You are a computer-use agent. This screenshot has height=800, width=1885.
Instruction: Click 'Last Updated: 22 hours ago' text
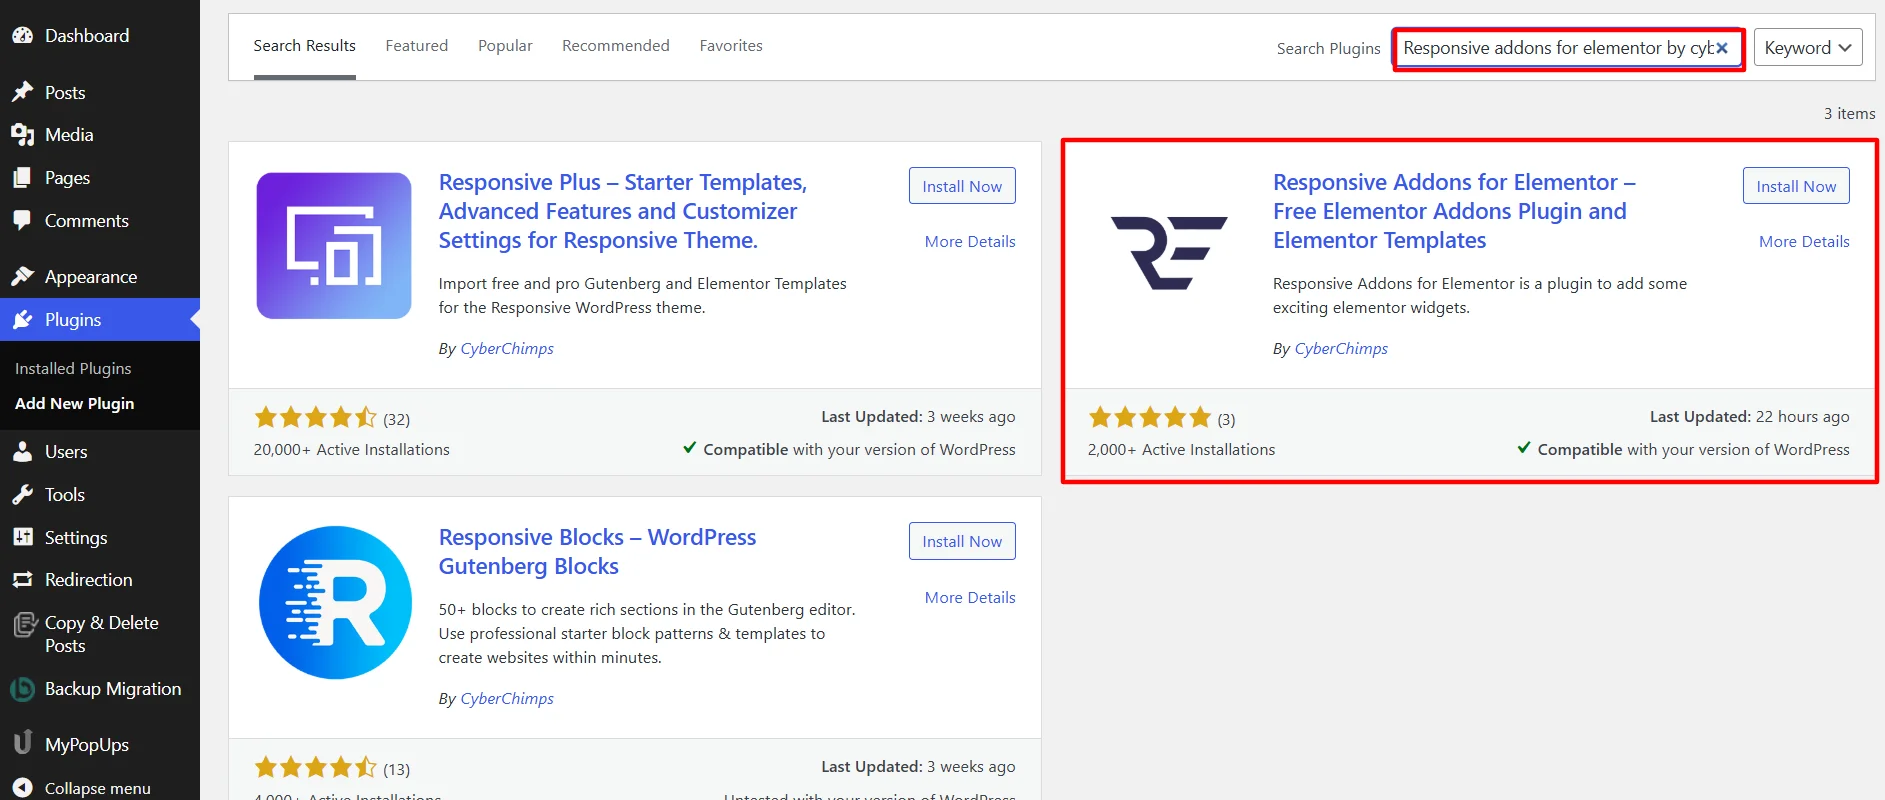pos(1749,416)
